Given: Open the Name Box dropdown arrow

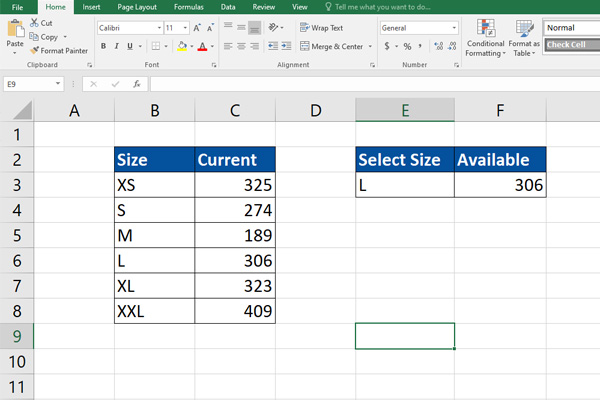Looking at the screenshot, I should click(60, 85).
